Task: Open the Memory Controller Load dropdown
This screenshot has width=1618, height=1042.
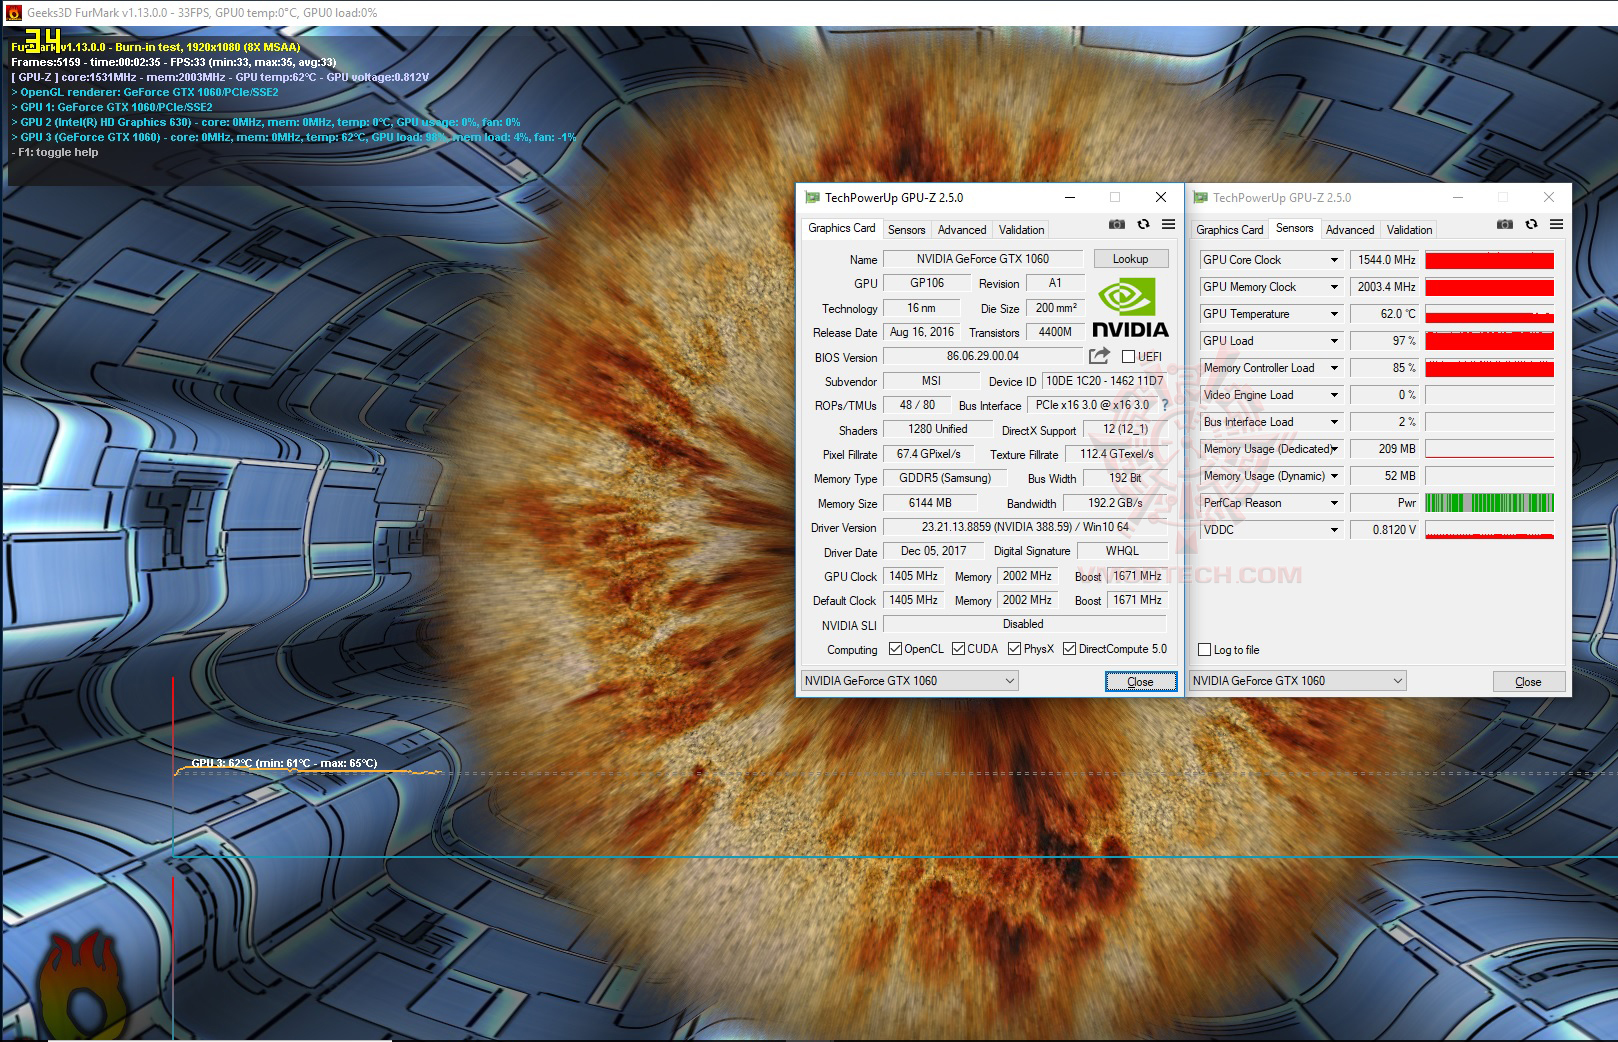Action: click(x=1333, y=368)
